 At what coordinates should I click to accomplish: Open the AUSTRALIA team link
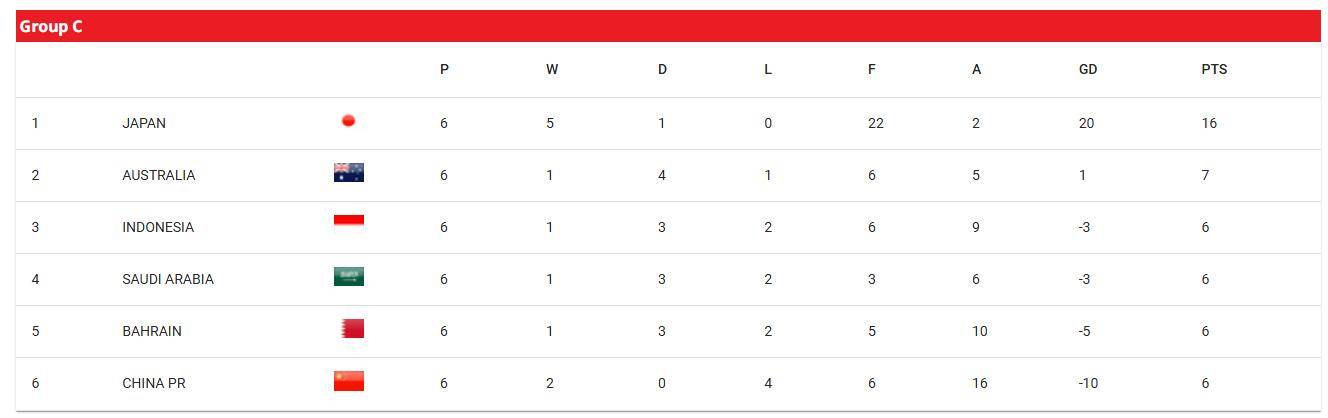click(x=159, y=175)
